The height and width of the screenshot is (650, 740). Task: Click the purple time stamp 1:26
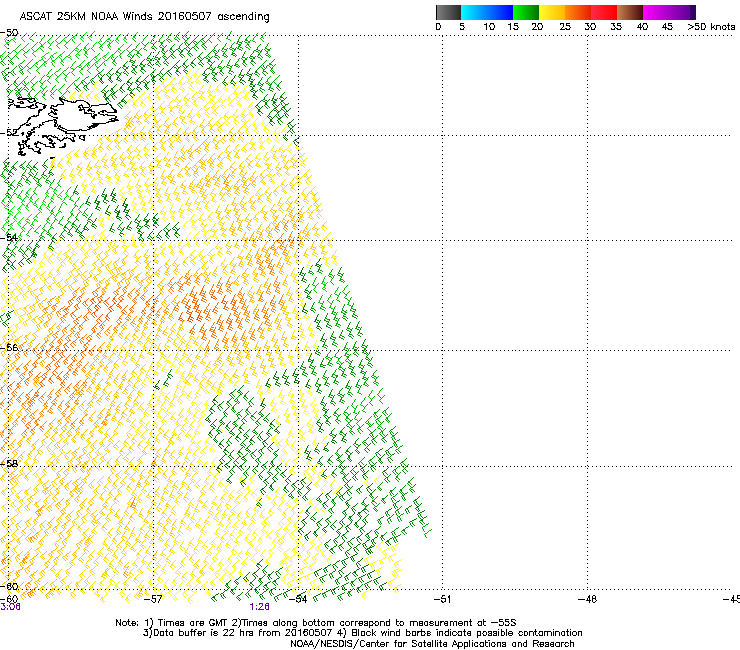[x=260, y=607]
